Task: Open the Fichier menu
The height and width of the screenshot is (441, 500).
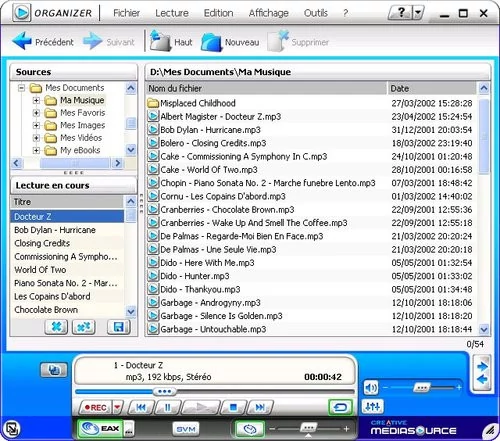Action: [126, 13]
